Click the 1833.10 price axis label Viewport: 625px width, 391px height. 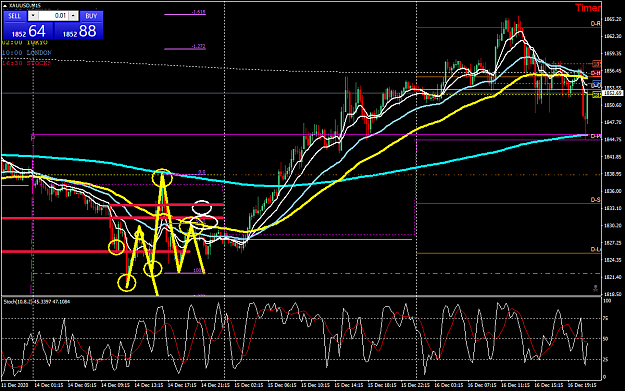tap(612, 208)
